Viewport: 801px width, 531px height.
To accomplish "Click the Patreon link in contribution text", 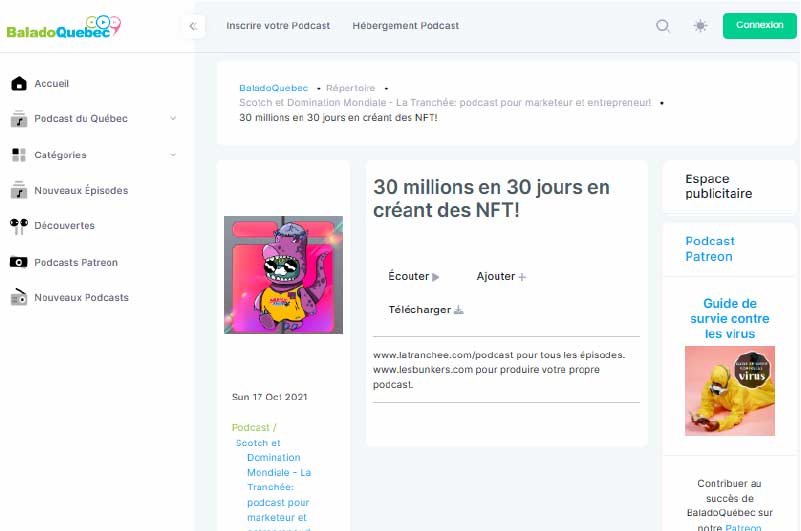I will point(743,527).
